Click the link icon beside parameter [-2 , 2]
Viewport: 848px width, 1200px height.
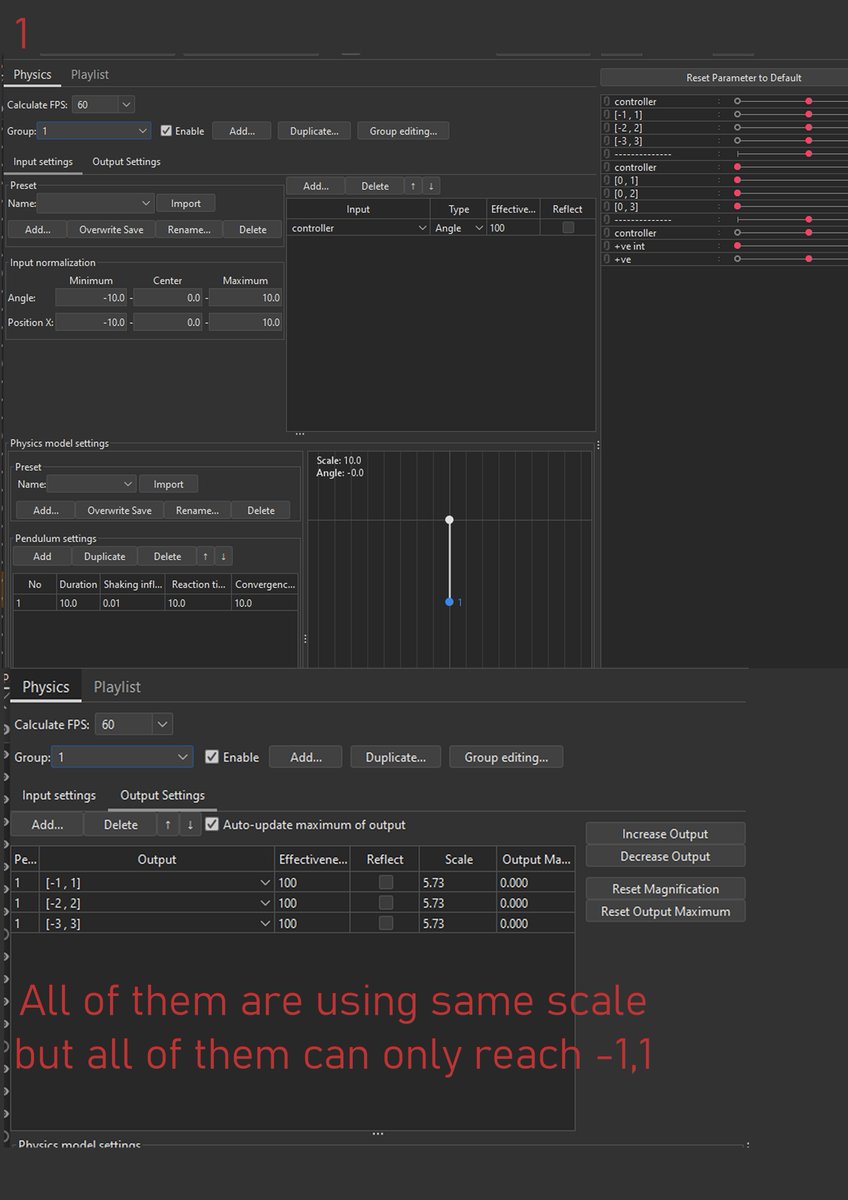coord(606,128)
